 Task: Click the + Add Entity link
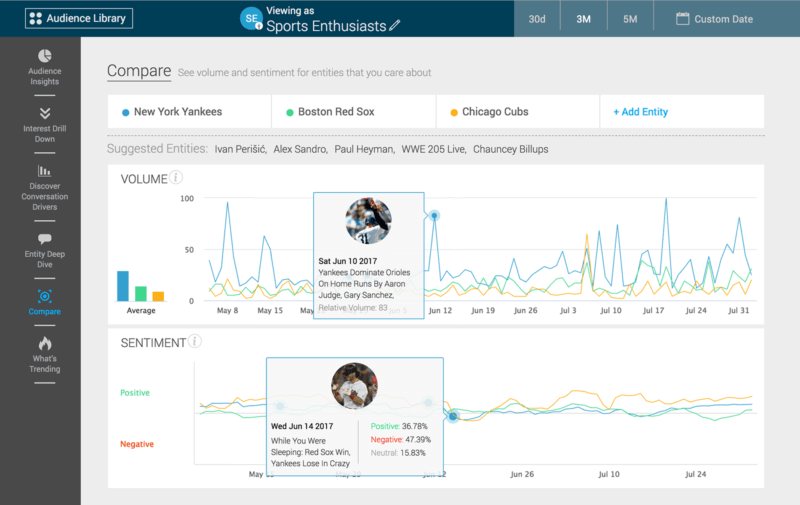pyautogui.click(x=641, y=112)
